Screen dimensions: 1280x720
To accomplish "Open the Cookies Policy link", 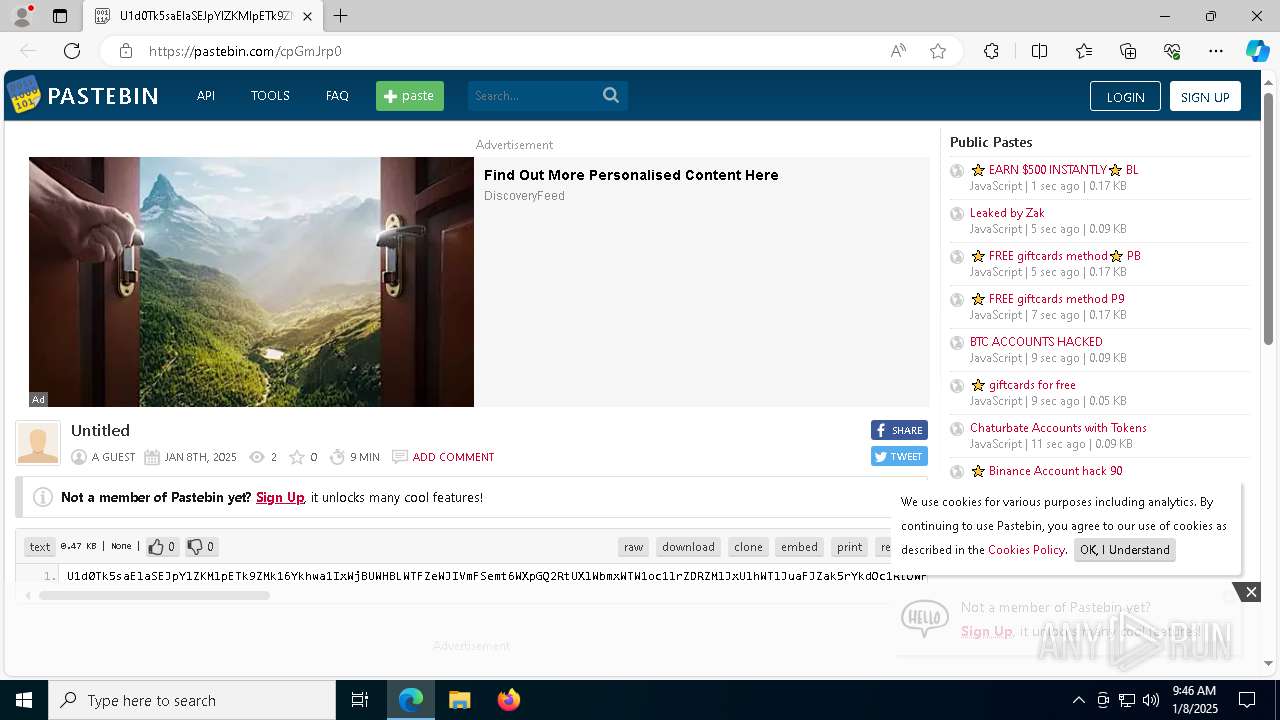I will 1026,550.
